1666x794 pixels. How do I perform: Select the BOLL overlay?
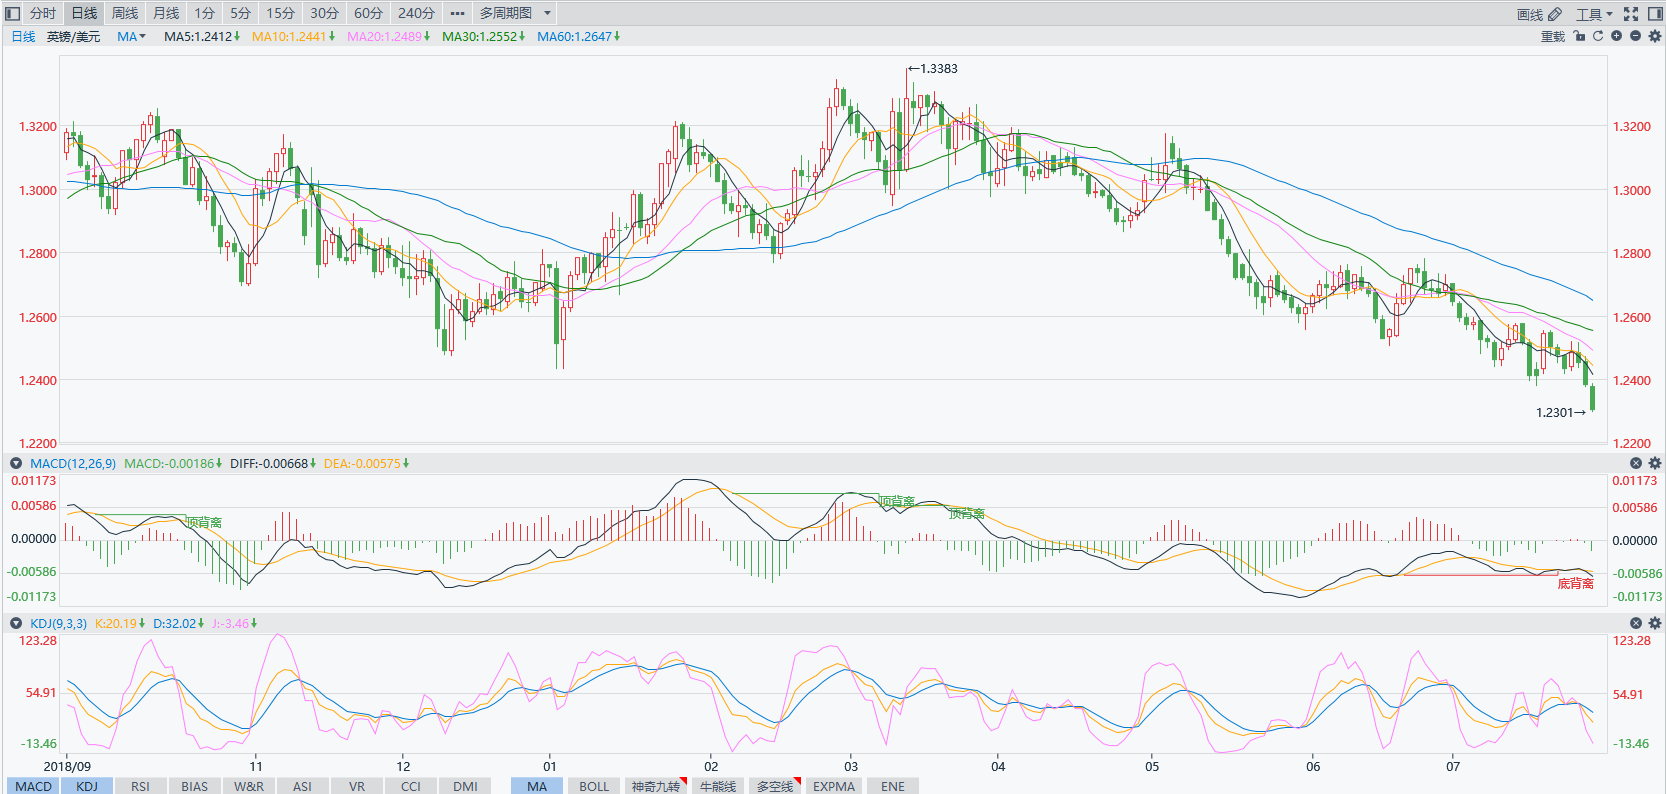click(594, 786)
